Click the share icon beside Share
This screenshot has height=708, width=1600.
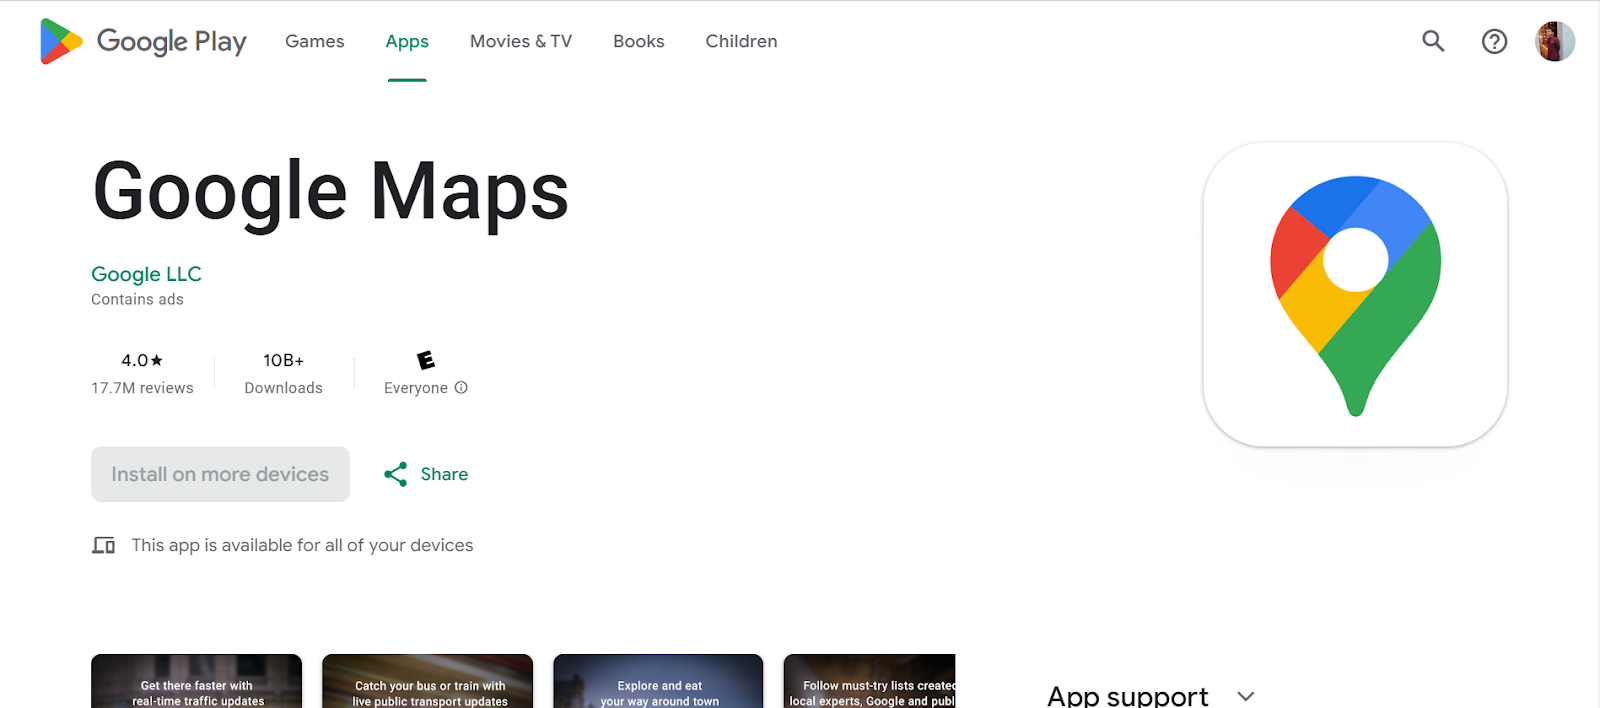[396, 474]
